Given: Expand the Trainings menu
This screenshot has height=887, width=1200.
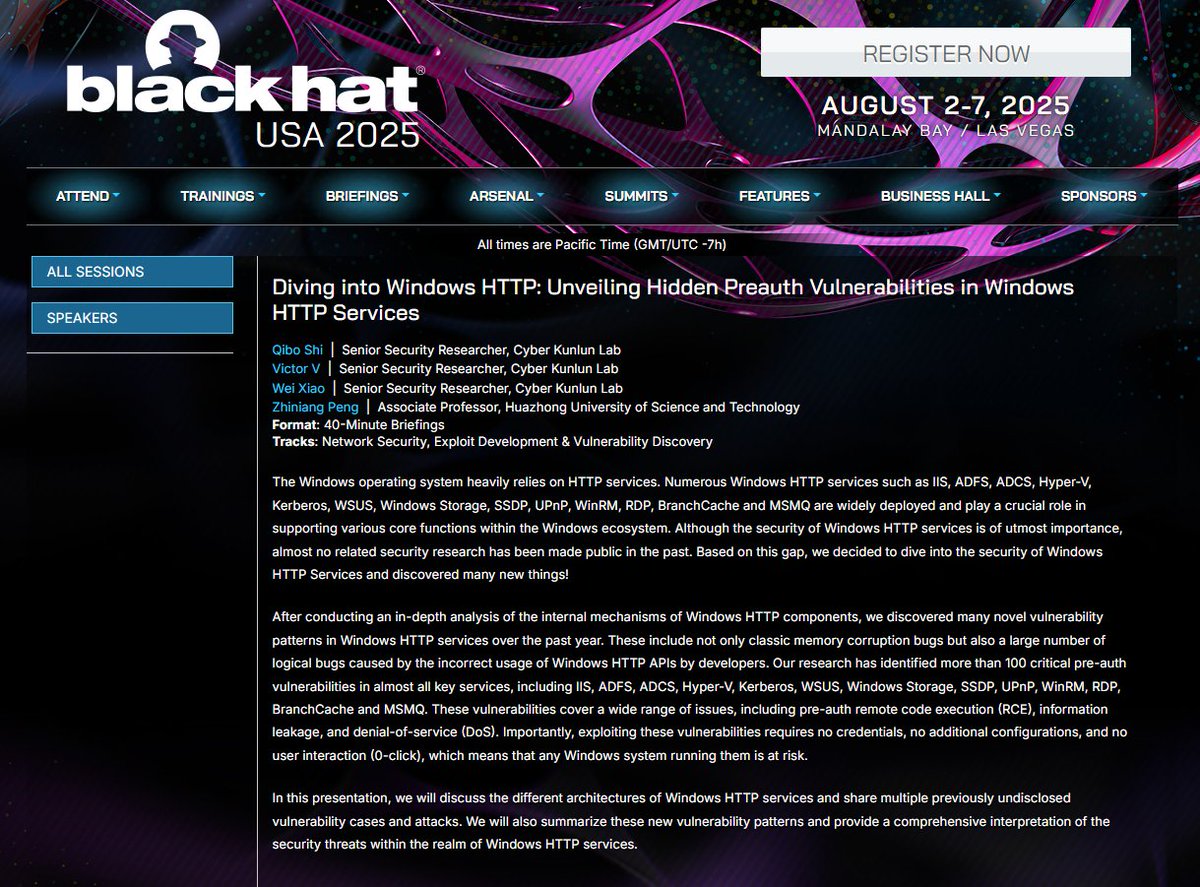Looking at the screenshot, I should click(223, 196).
